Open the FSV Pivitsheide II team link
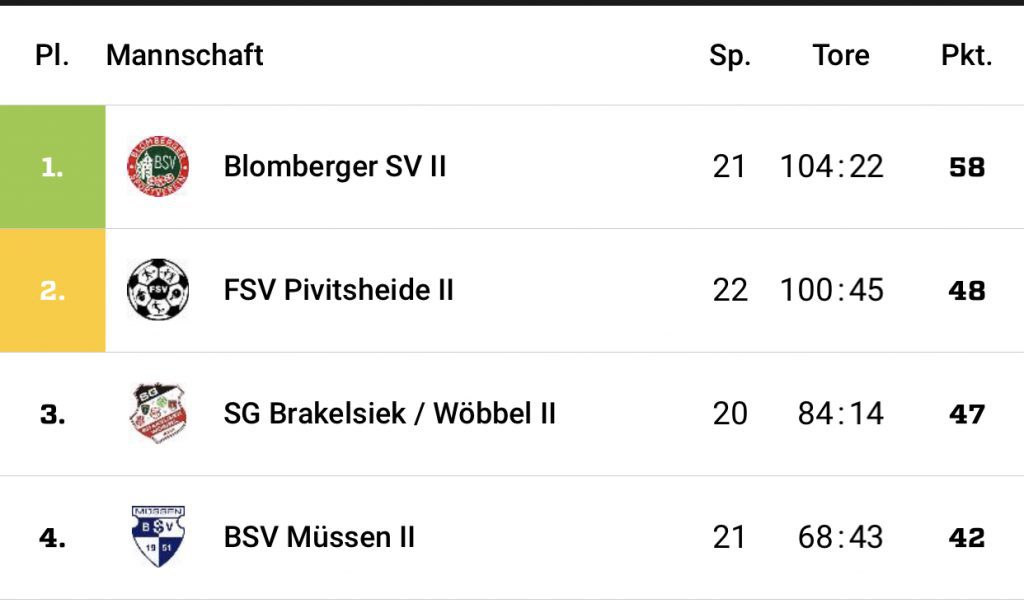Screen dimensions: 1024x608 [x=338, y=290]
